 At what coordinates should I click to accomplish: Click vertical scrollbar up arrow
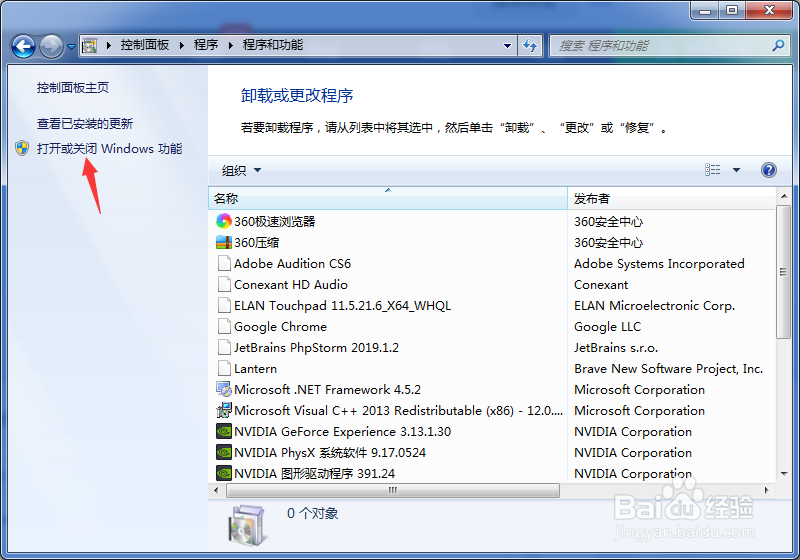click(784, 196)
